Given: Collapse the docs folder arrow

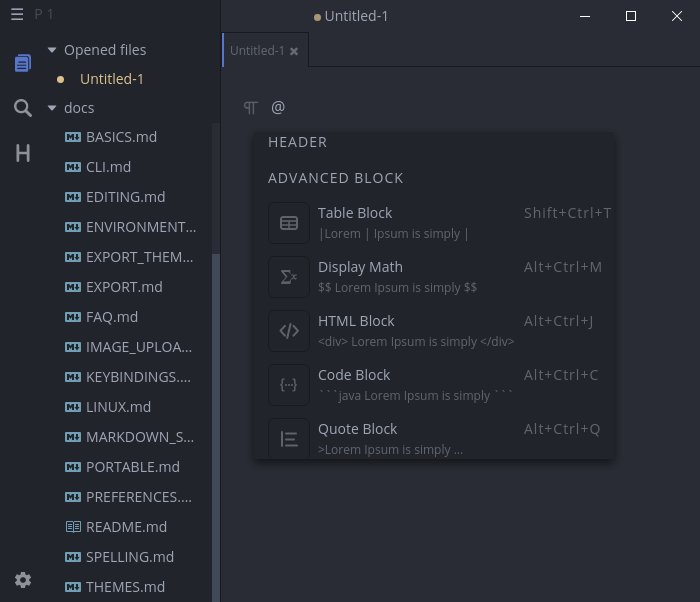Looking at the screenshot, I should coord(52,108).
